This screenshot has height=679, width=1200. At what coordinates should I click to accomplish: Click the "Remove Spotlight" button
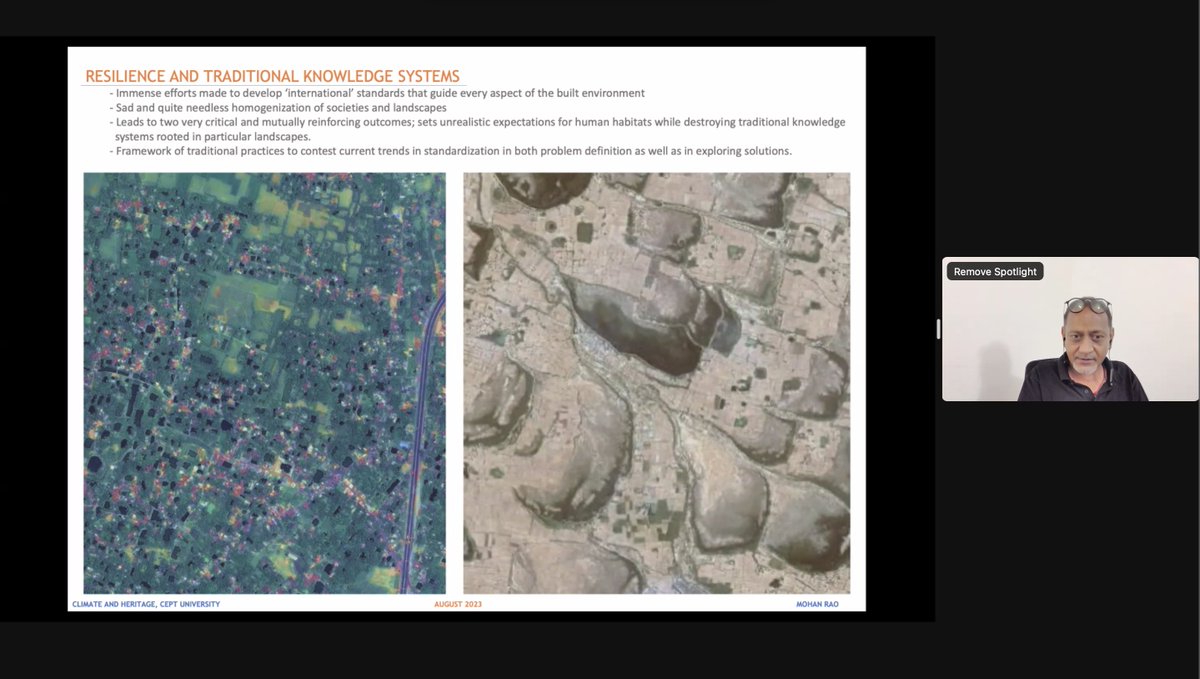point(994,271)
